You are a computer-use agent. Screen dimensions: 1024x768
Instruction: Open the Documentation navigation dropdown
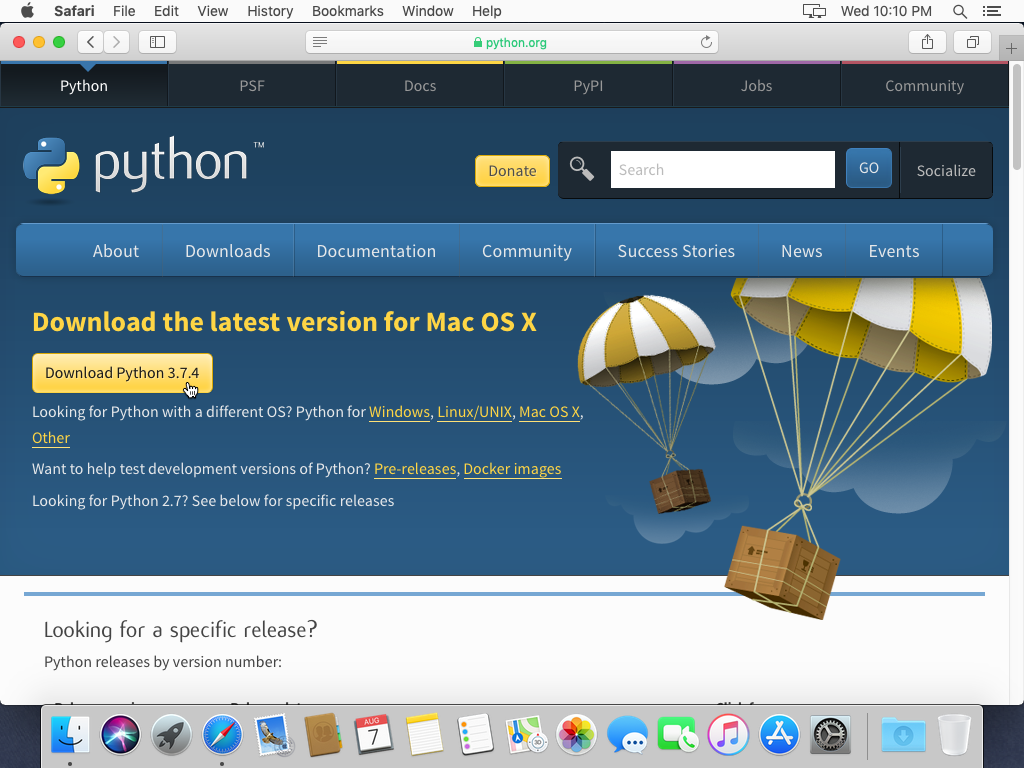point(376,251)
